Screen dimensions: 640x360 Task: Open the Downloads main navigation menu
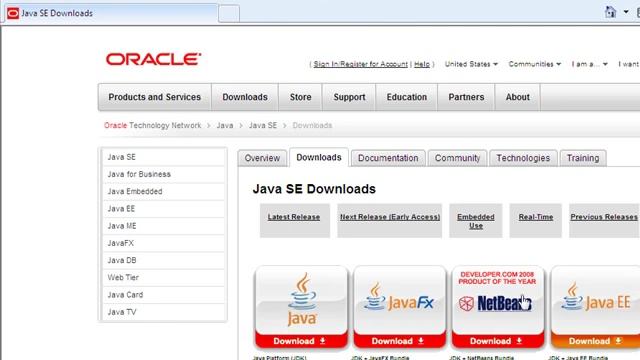245,97
